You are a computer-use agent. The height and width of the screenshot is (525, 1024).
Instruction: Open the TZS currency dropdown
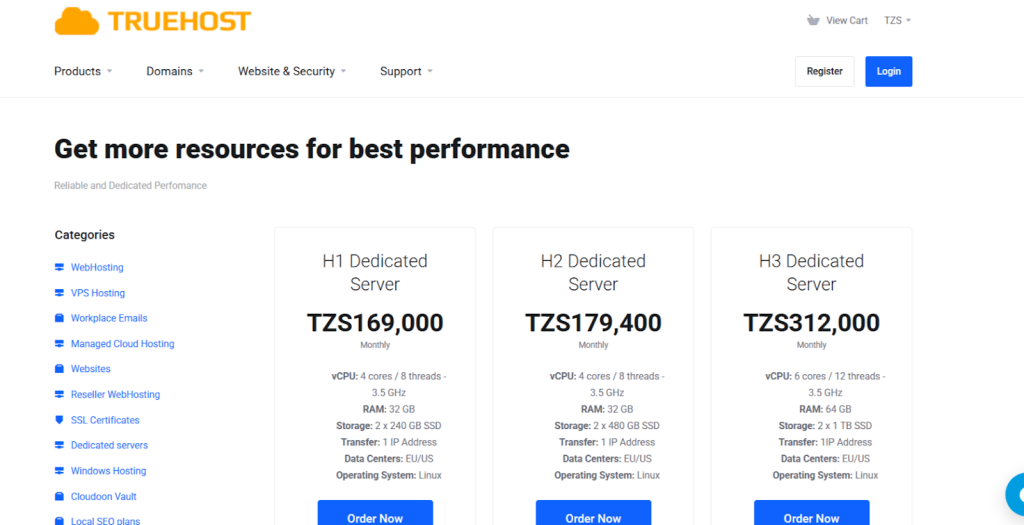pos(897,20)
